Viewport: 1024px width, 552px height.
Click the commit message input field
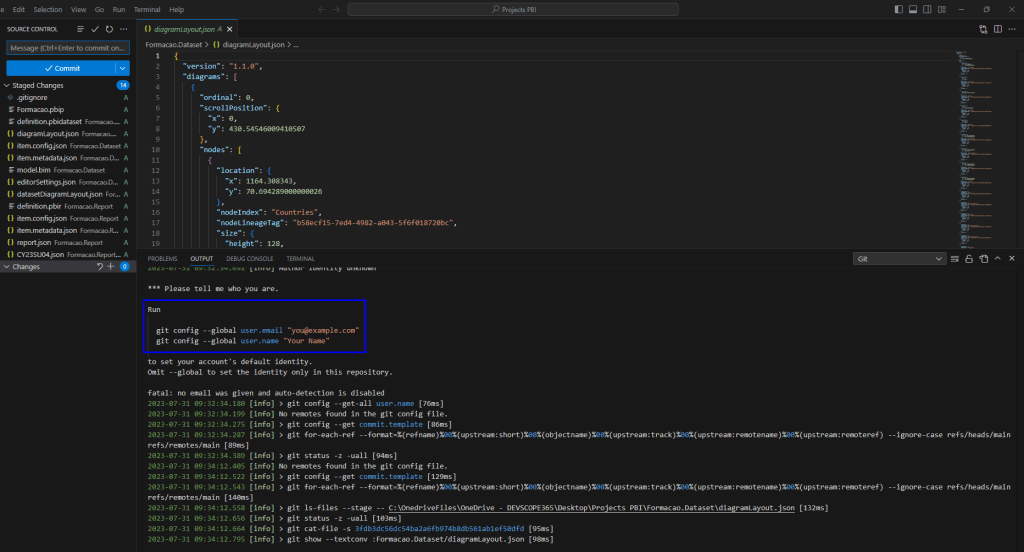coord(68,47)
